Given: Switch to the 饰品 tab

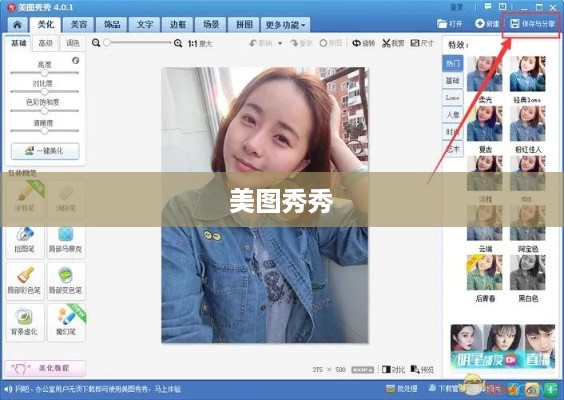Looking at the screenshot, I should pyautogui.click(x=112, y=24).
